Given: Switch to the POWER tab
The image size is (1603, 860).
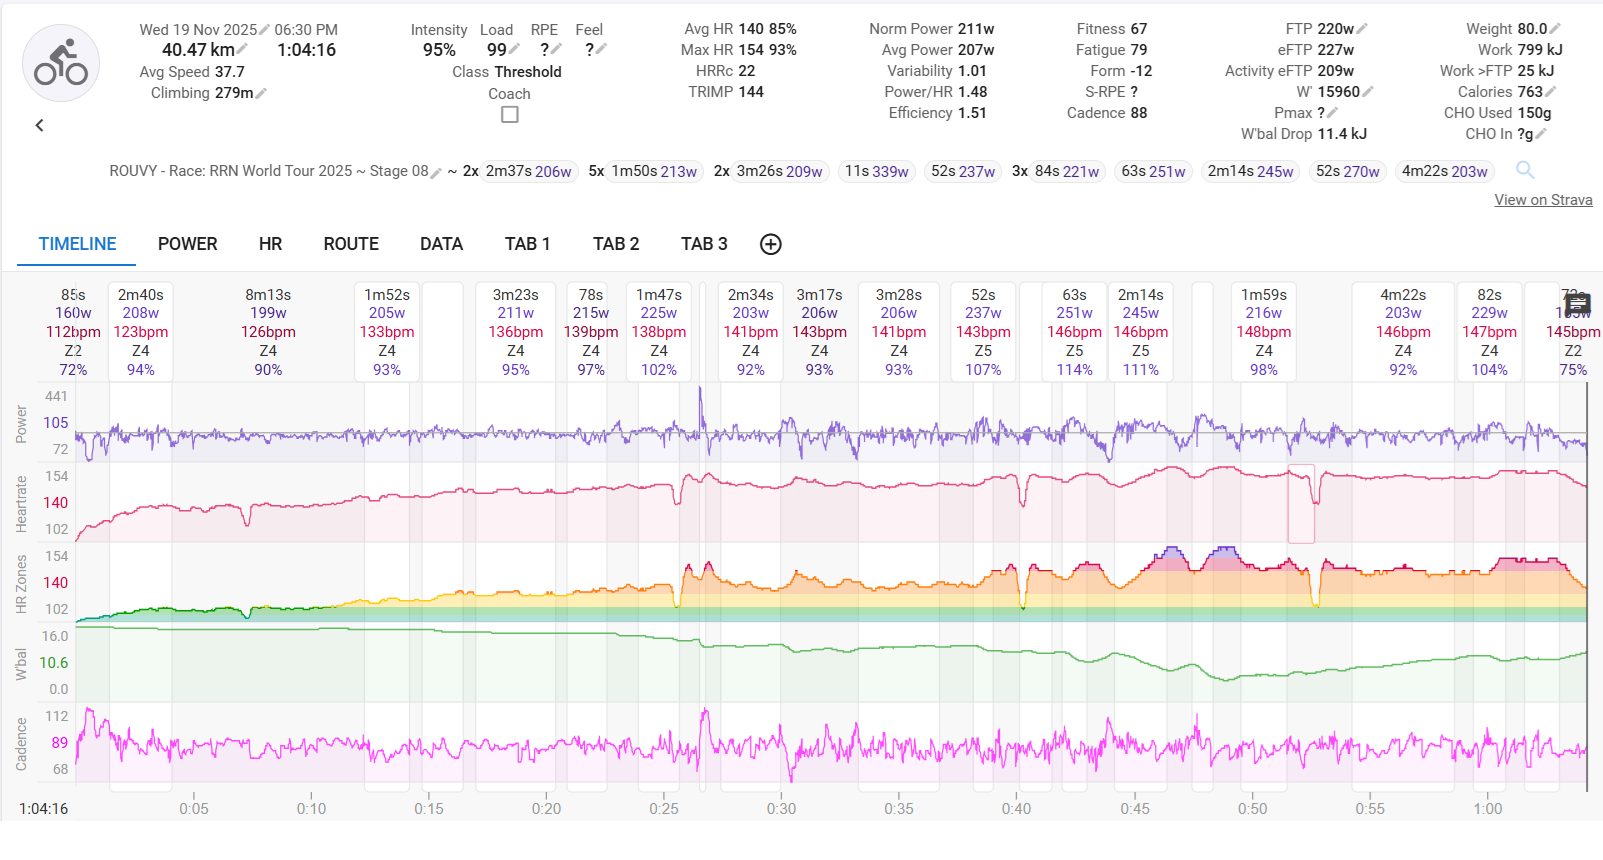Looking at the screenshot, I should click(187, 244).
